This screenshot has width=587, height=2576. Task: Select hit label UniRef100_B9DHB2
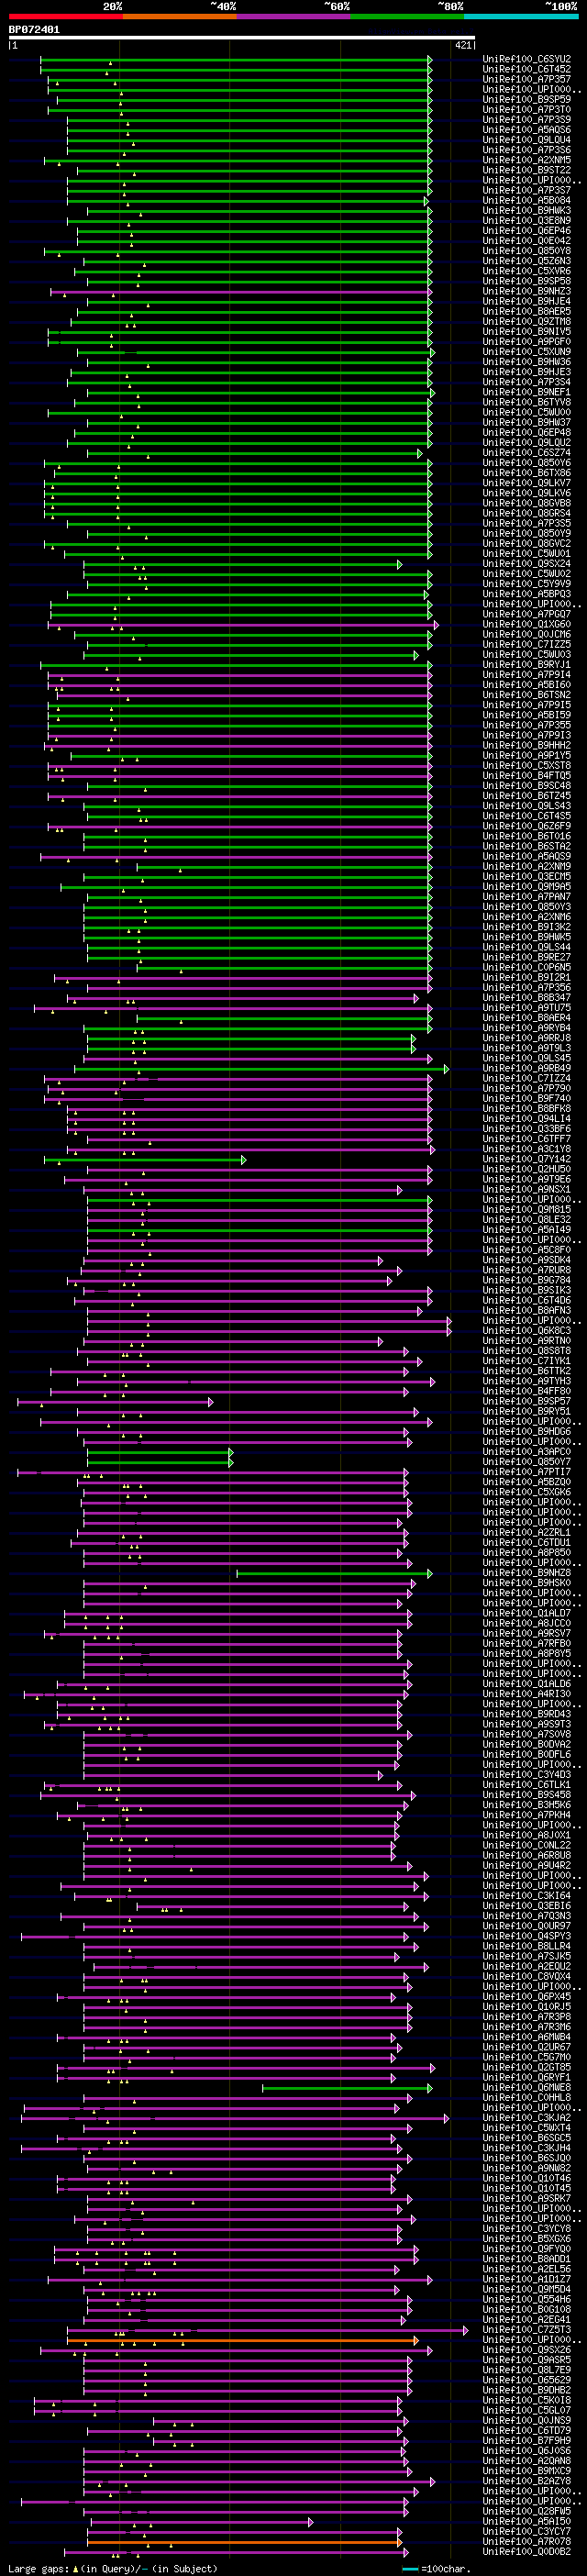[527, 2390]
